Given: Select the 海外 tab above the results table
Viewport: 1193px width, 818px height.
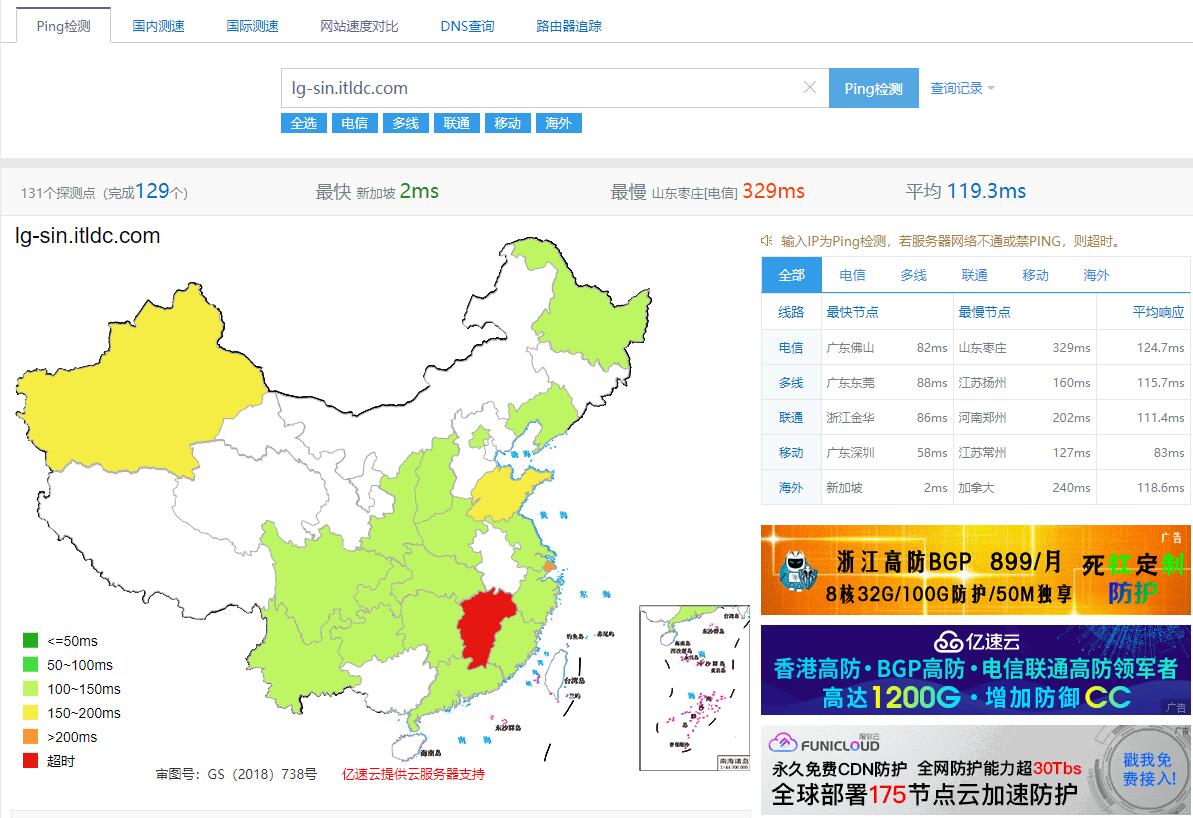Looking at the screenshot, I should (x=1096, y=275).
